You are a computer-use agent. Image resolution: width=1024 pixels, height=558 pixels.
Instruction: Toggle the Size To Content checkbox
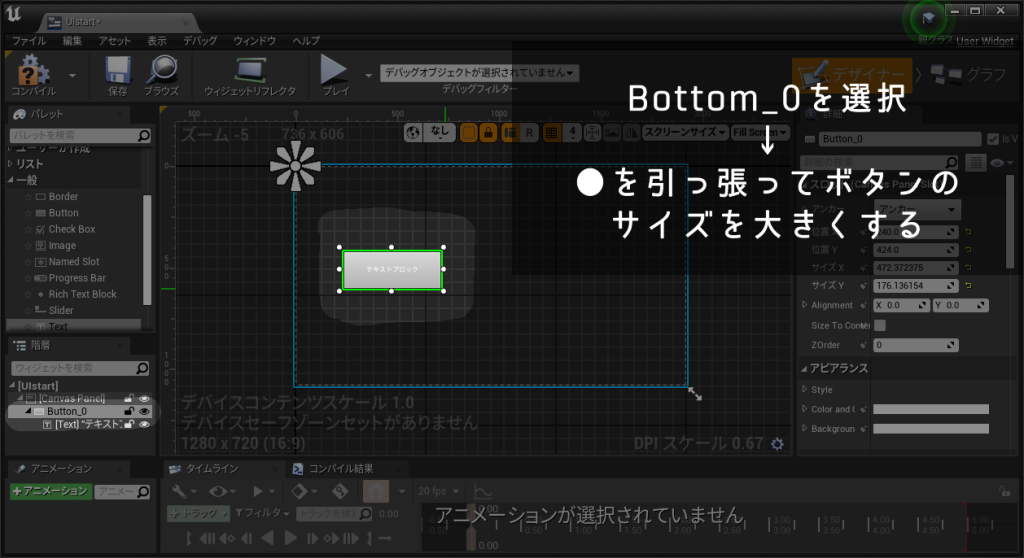pos(880,325)
